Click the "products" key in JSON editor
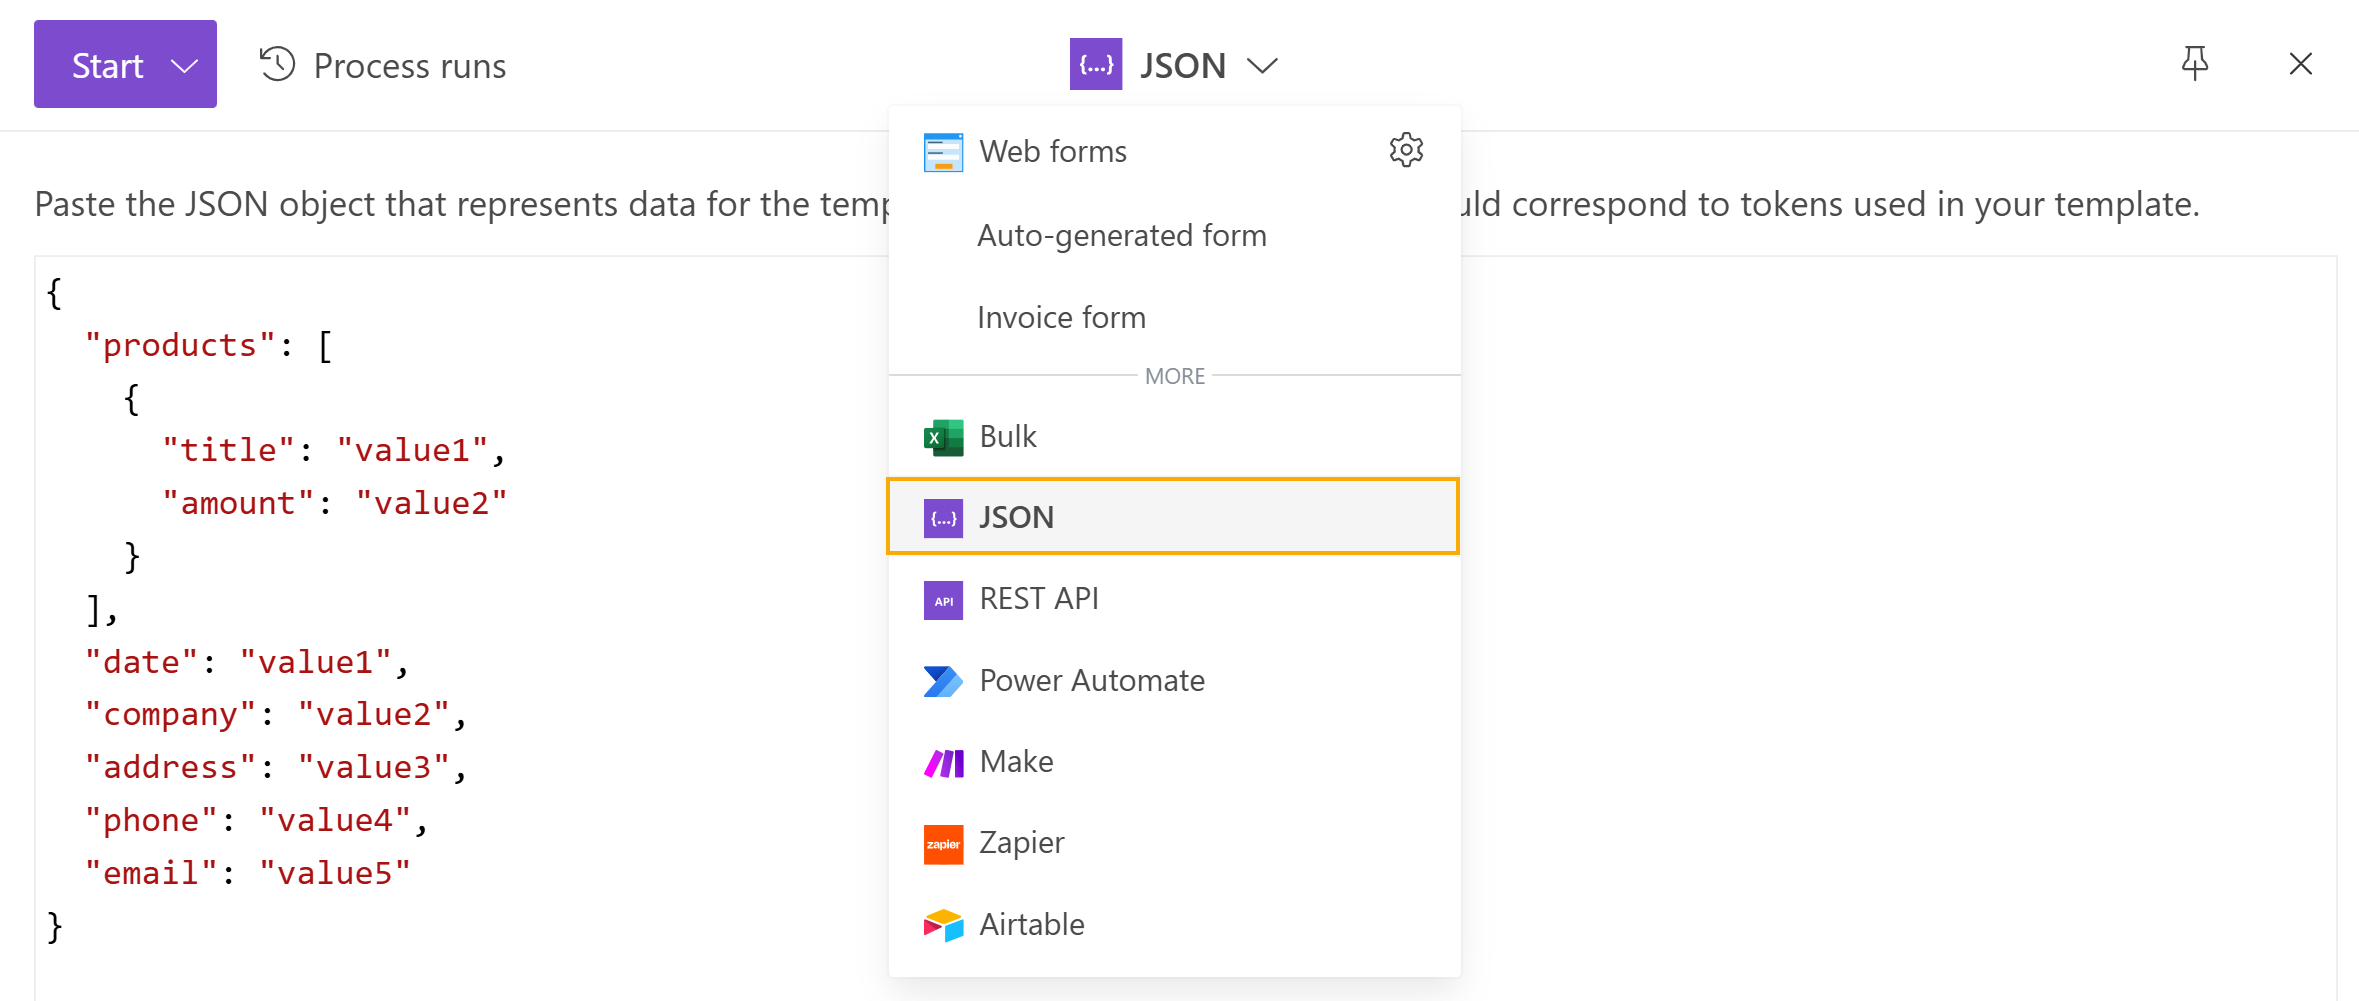This screenshot has width=2359, height=1001. pyautogui.click(x=180, y=345)
